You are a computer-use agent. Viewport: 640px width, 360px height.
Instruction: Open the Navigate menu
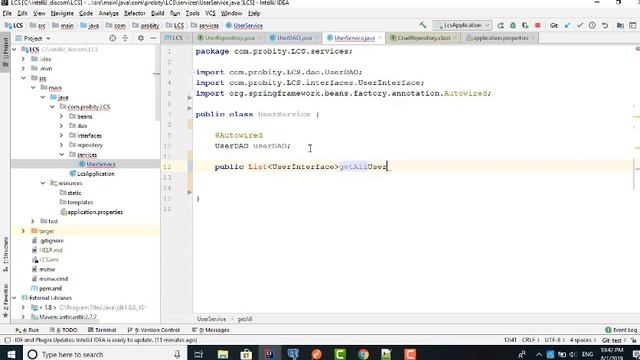point(62,13)
